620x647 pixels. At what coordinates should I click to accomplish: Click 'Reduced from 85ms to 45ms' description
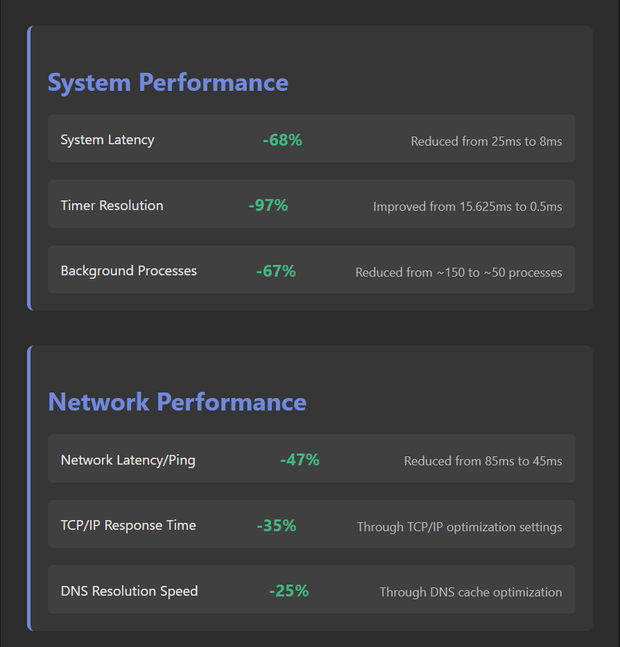coord(483,461)
